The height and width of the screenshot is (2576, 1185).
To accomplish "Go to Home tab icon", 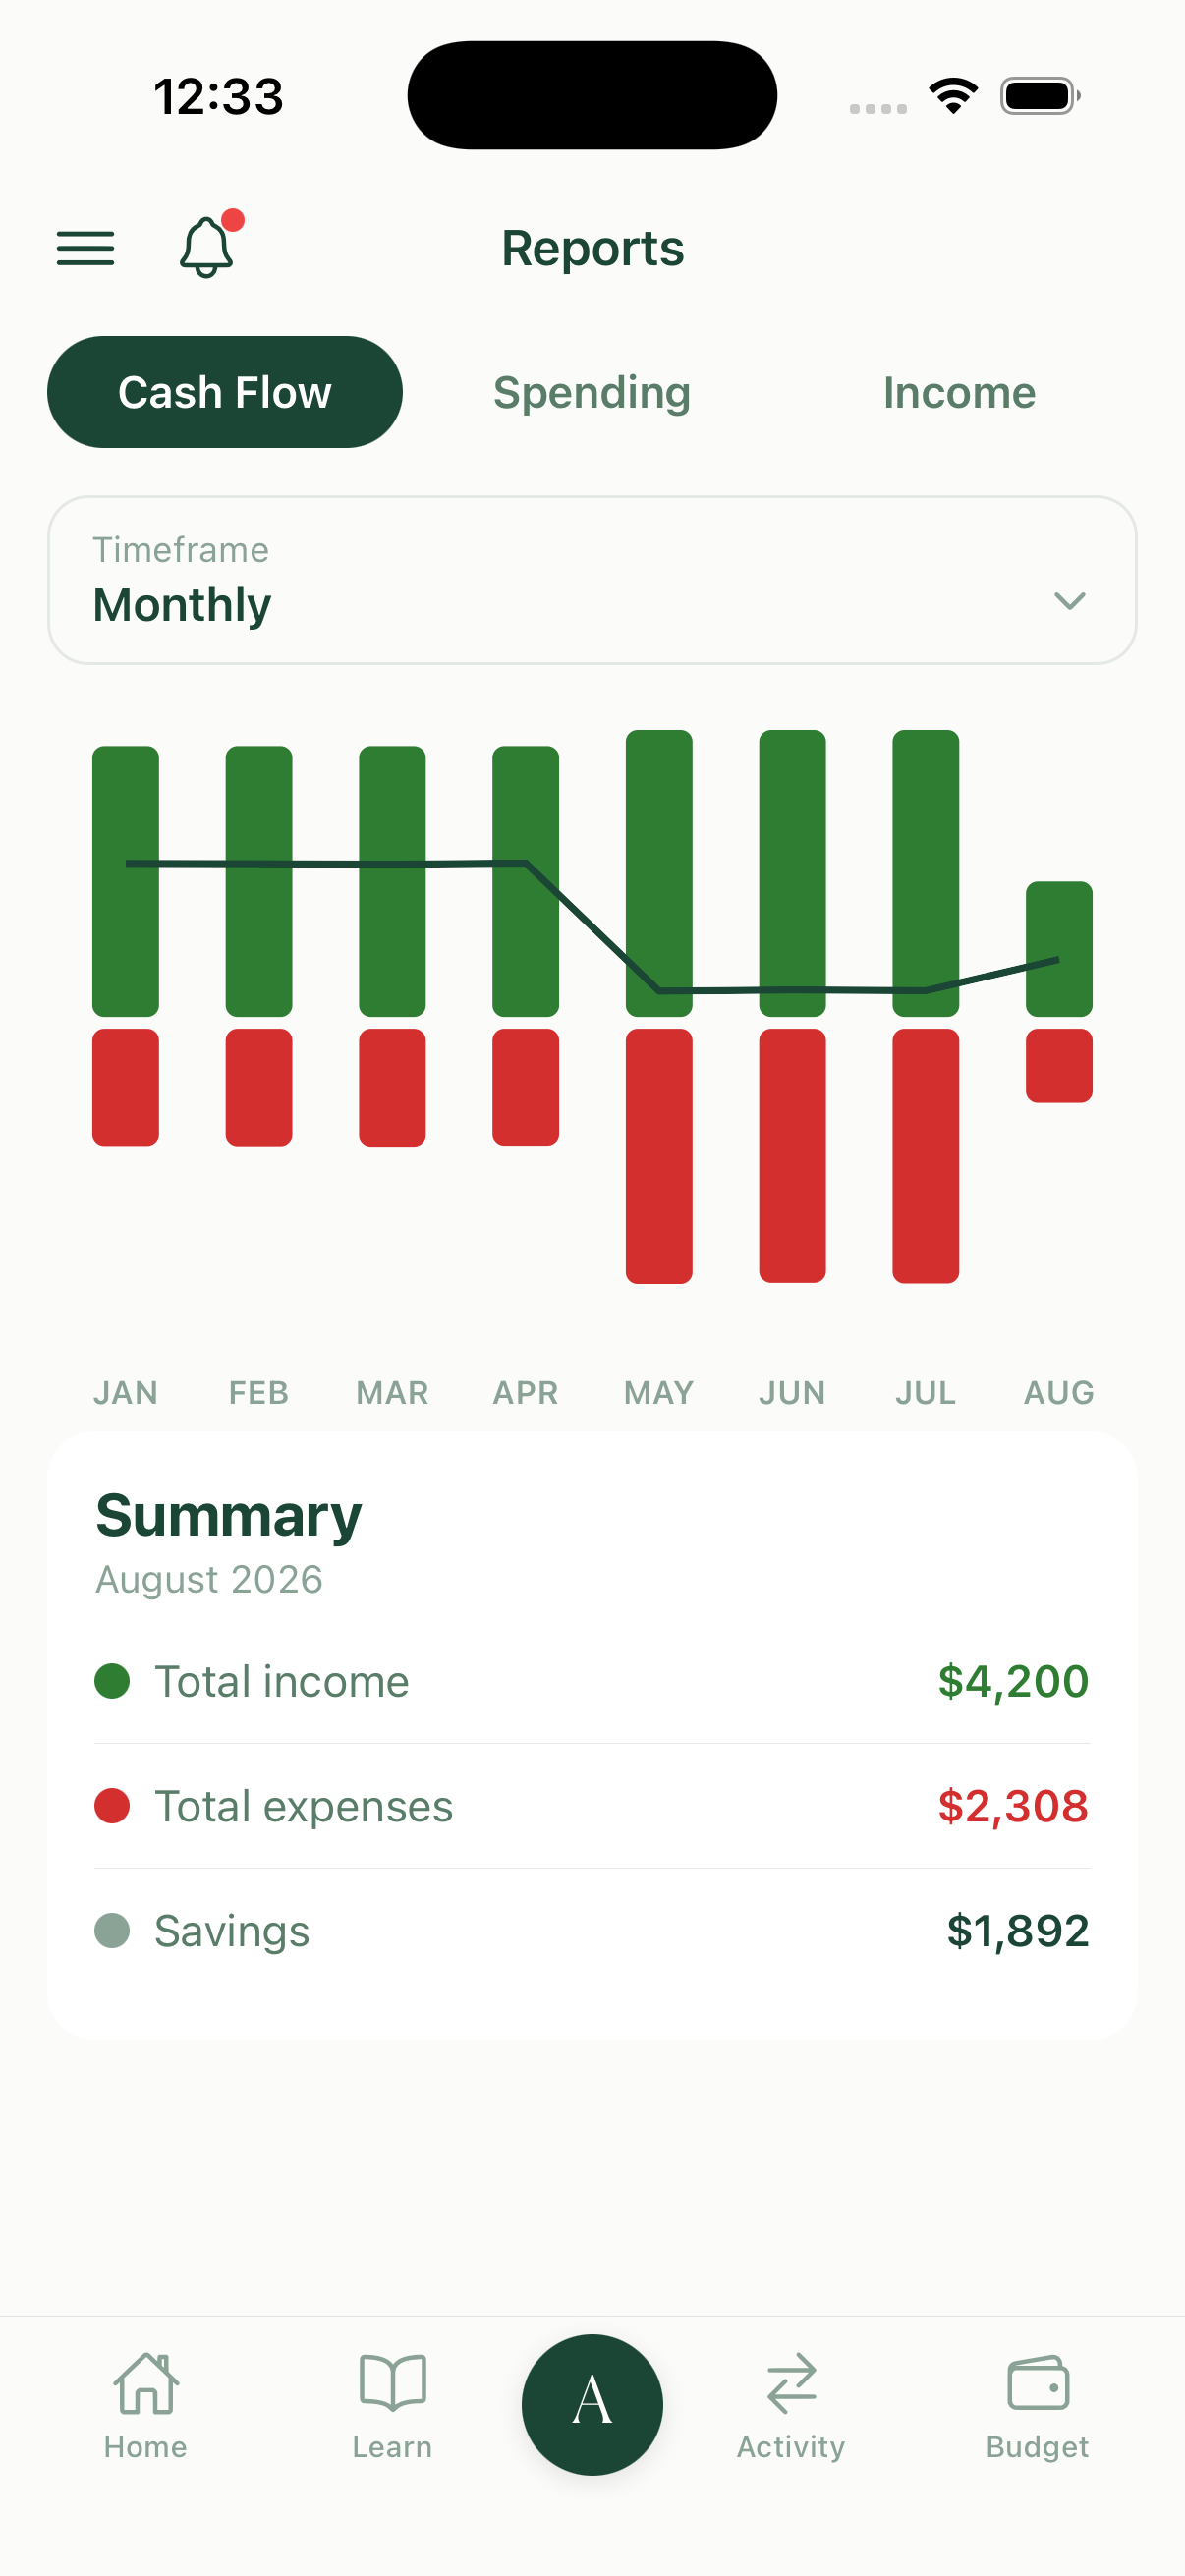I will tap(146, 2384).
